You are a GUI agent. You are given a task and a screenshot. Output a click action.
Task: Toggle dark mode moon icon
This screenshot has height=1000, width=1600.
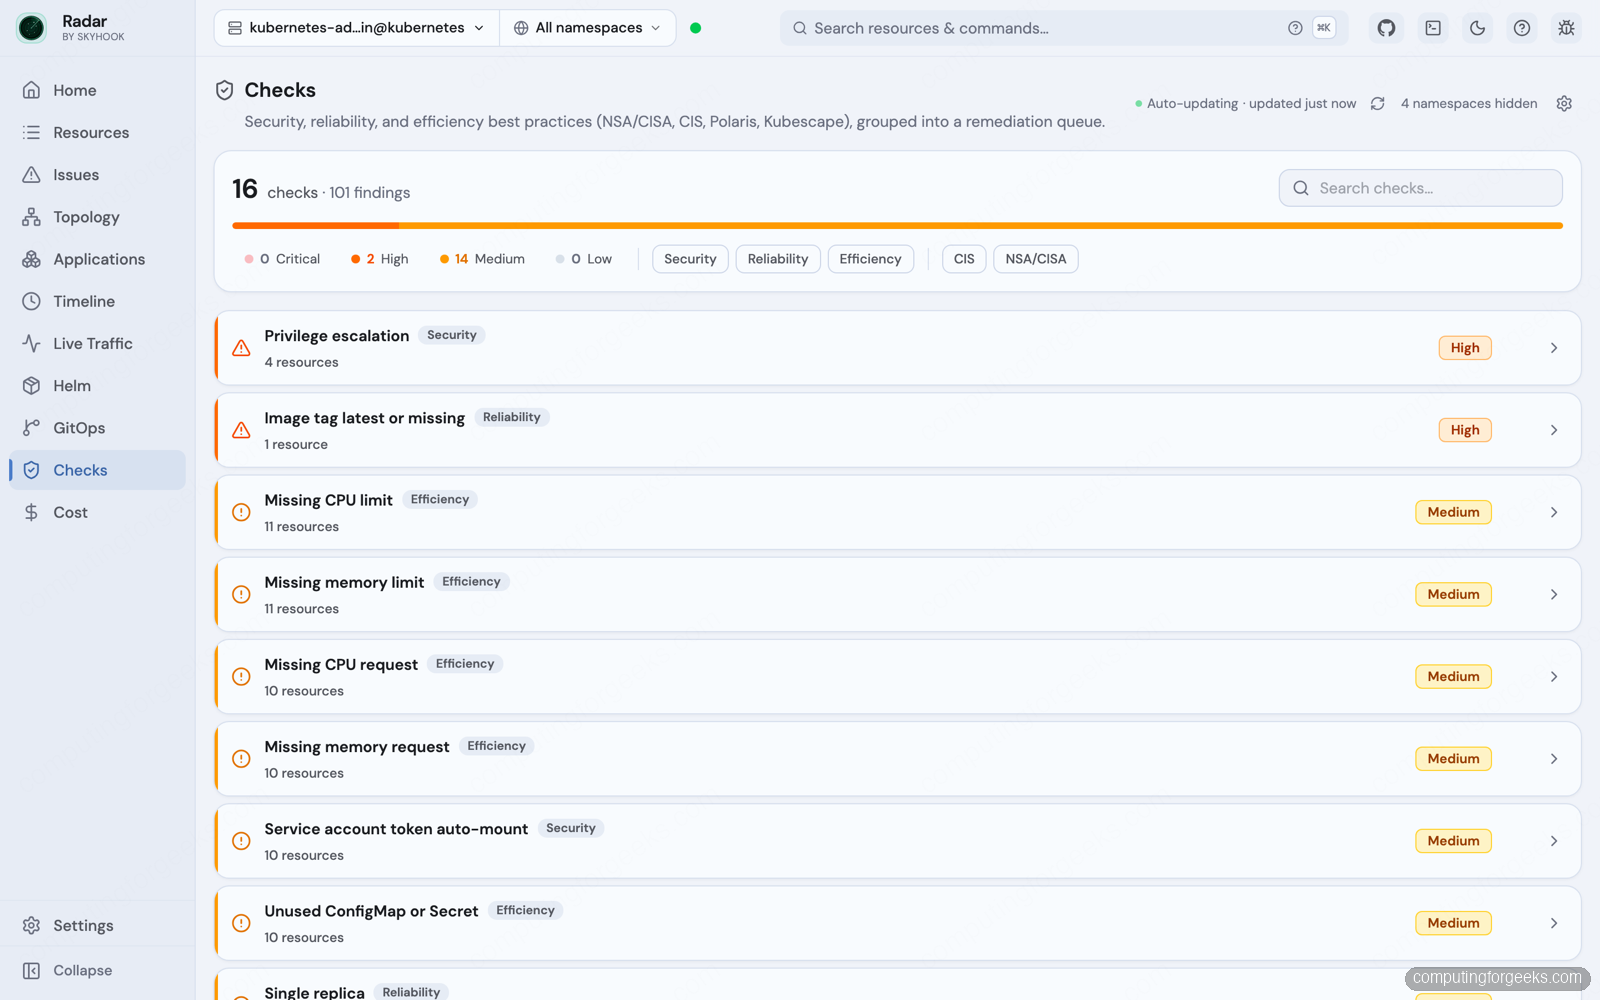[x=1477, y=28]
